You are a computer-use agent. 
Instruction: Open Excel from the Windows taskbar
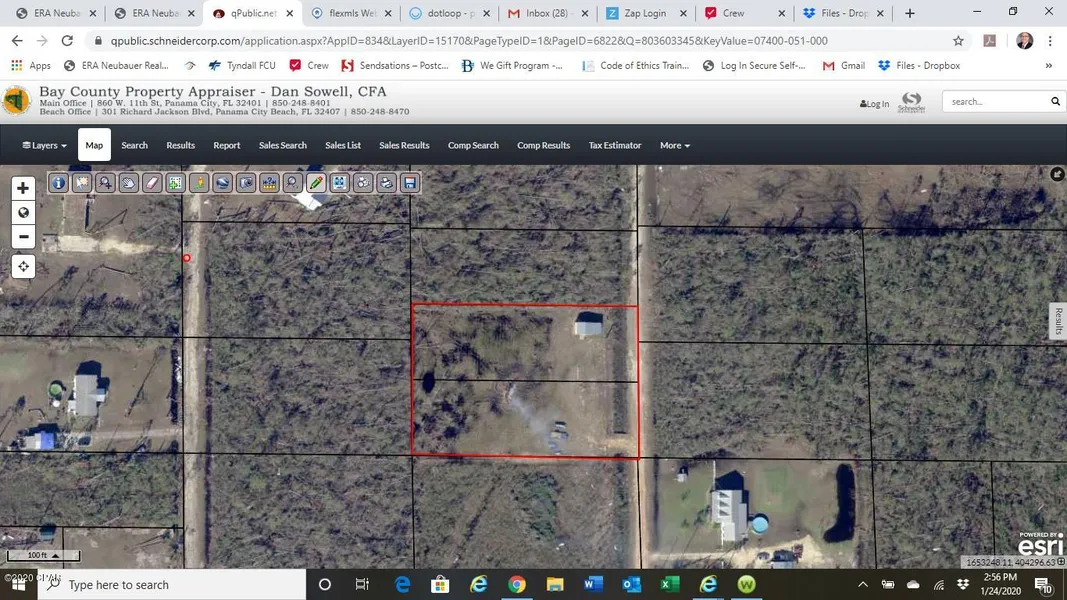pyautogui.click(x=670, y=585)
